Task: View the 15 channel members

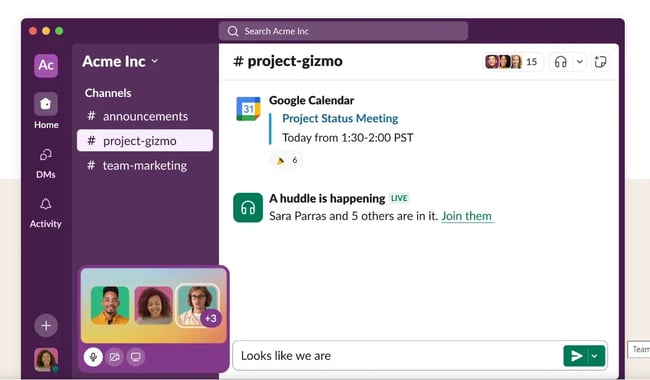Action: click(x=512, y=62)
